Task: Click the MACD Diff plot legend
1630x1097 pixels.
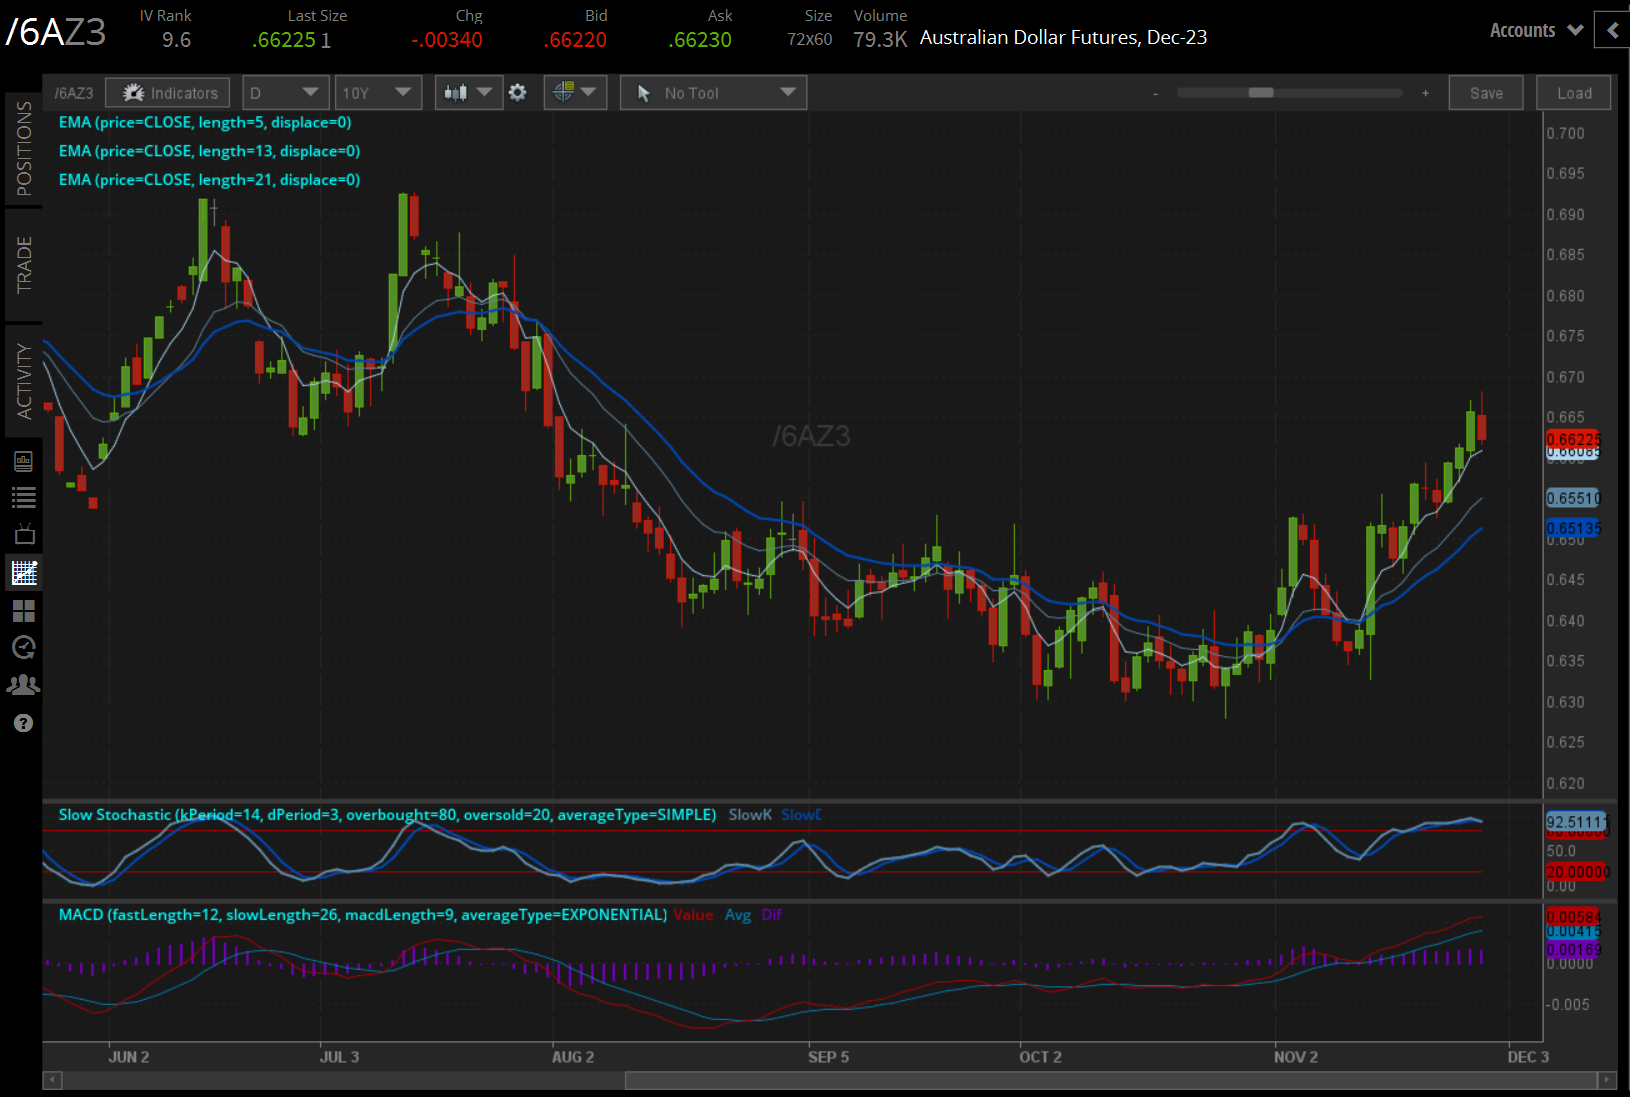Action: tap(772, 915)
